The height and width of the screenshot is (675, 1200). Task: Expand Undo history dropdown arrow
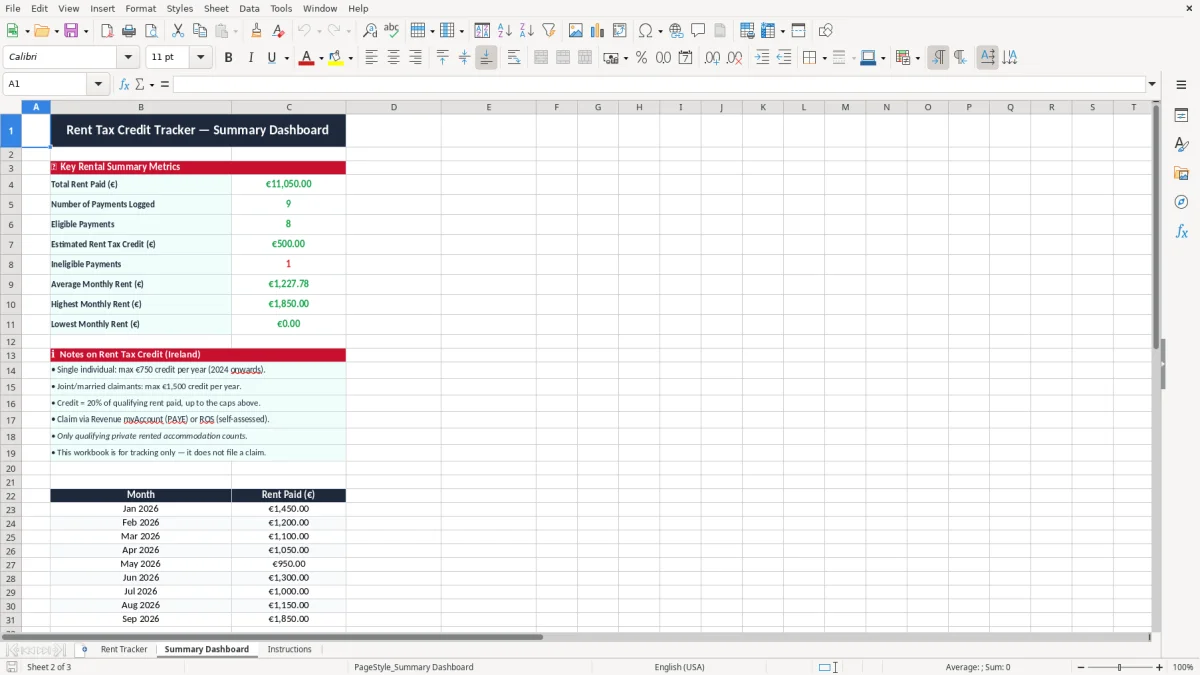point(319,31)
